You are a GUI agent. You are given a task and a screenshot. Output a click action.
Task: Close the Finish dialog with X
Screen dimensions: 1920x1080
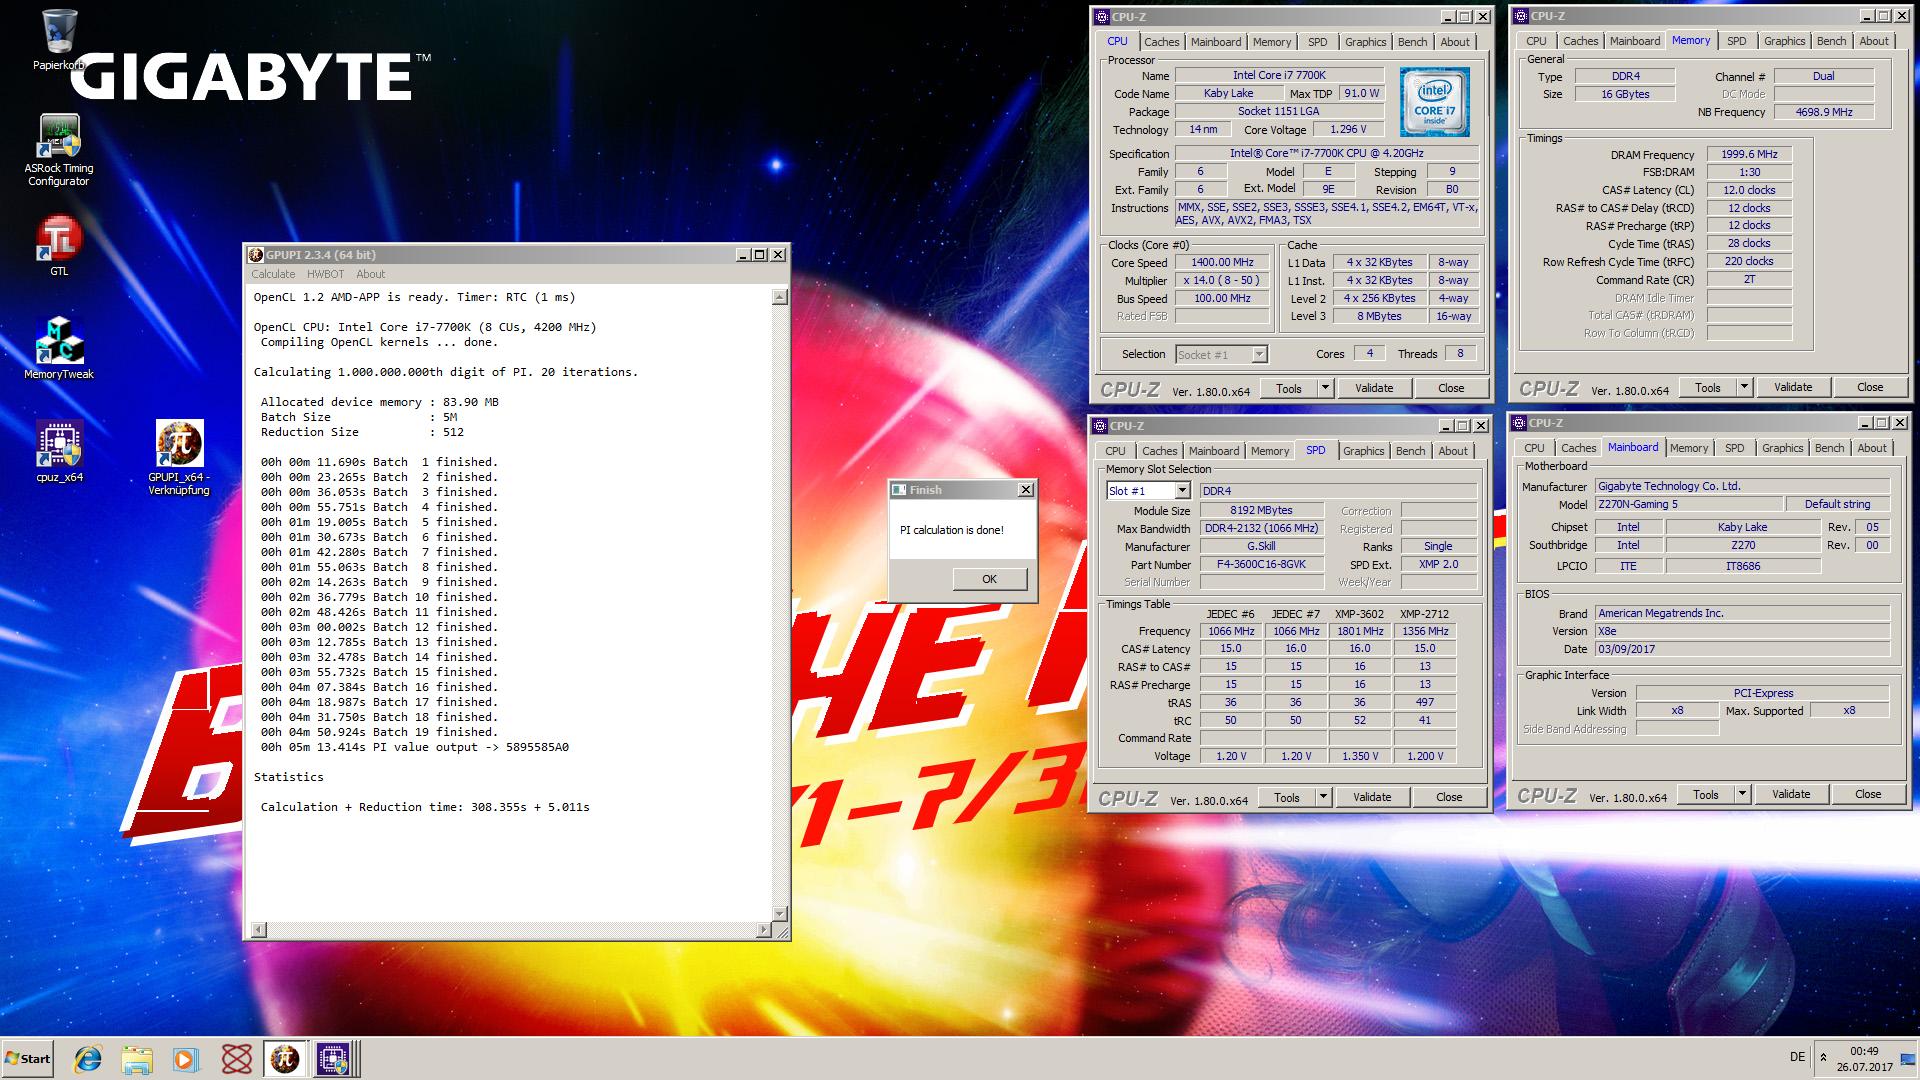click(x=1025, y=490)
